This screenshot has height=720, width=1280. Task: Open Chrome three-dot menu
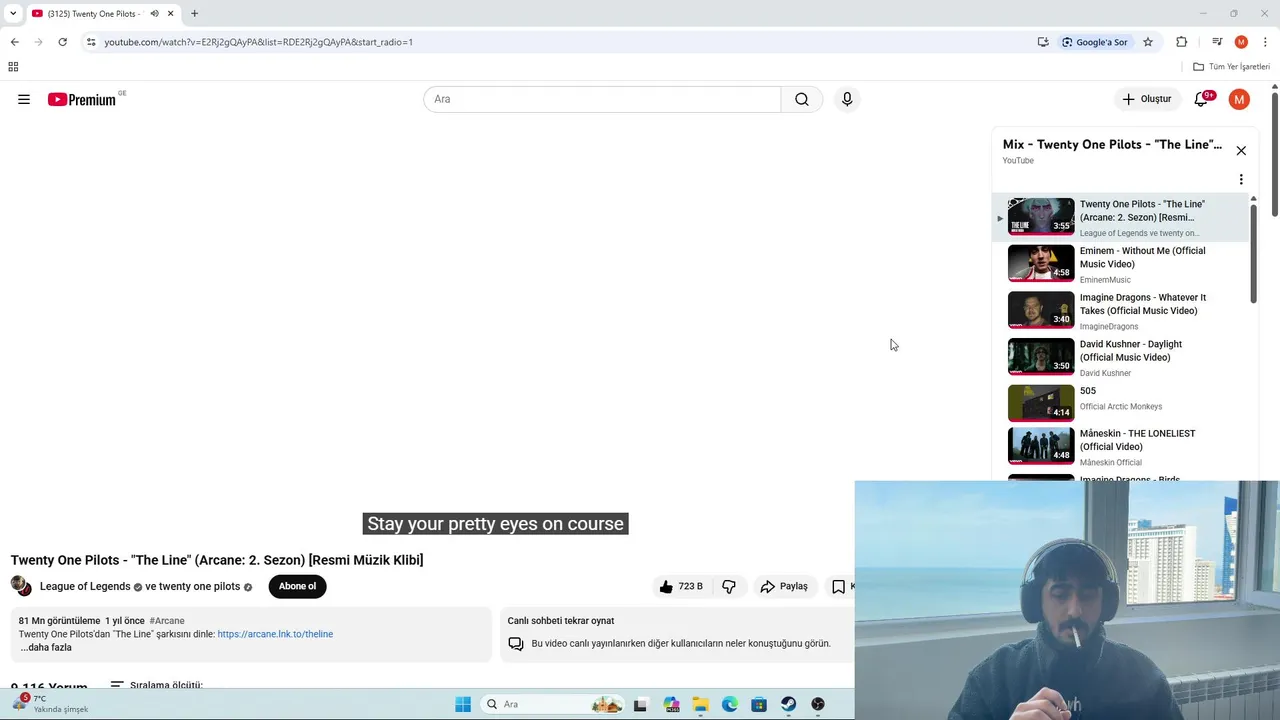click(x=1264, y=42)
